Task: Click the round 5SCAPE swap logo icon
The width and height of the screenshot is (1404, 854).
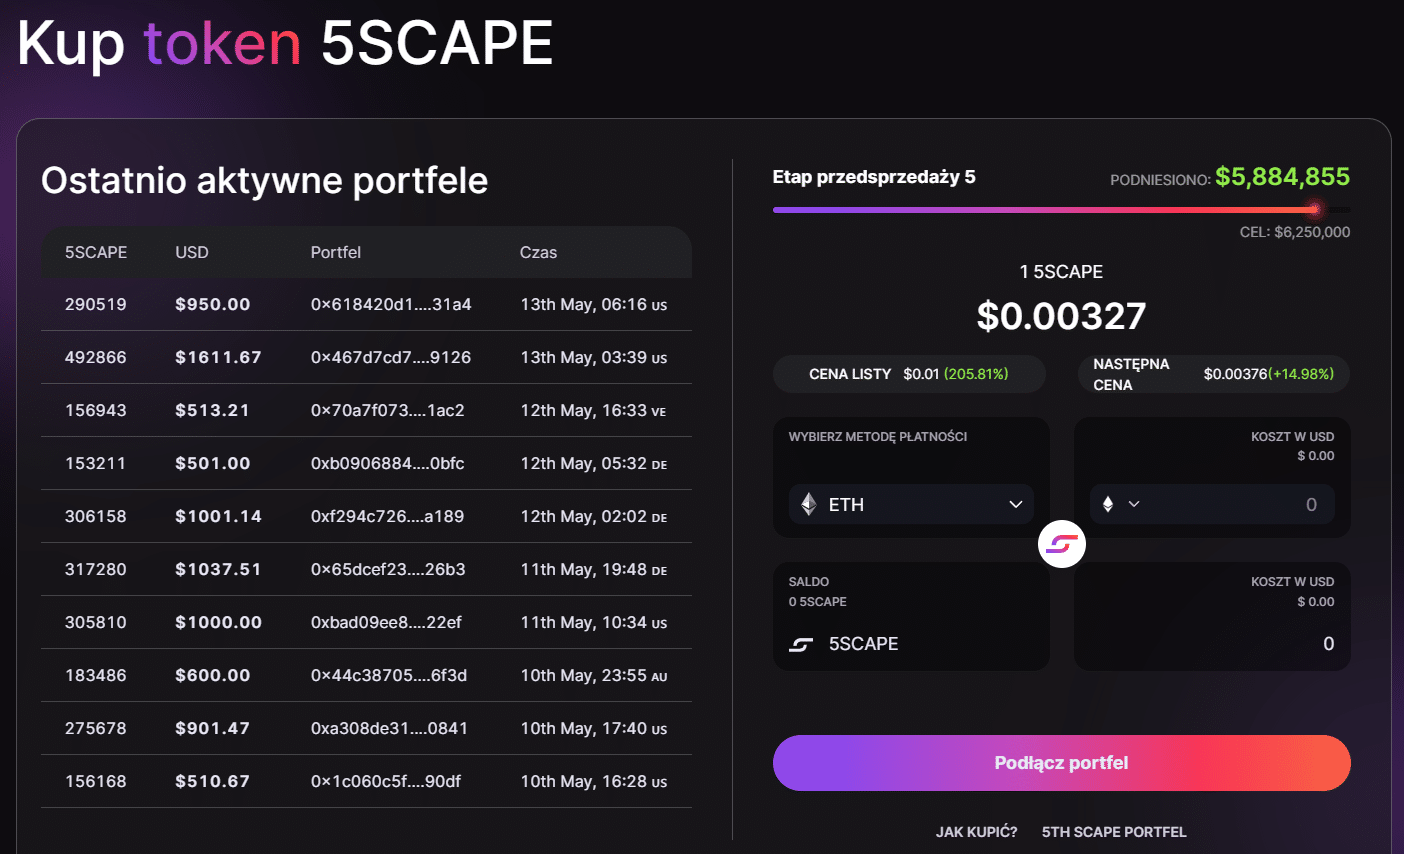Action: click(x=1061, y=544)
